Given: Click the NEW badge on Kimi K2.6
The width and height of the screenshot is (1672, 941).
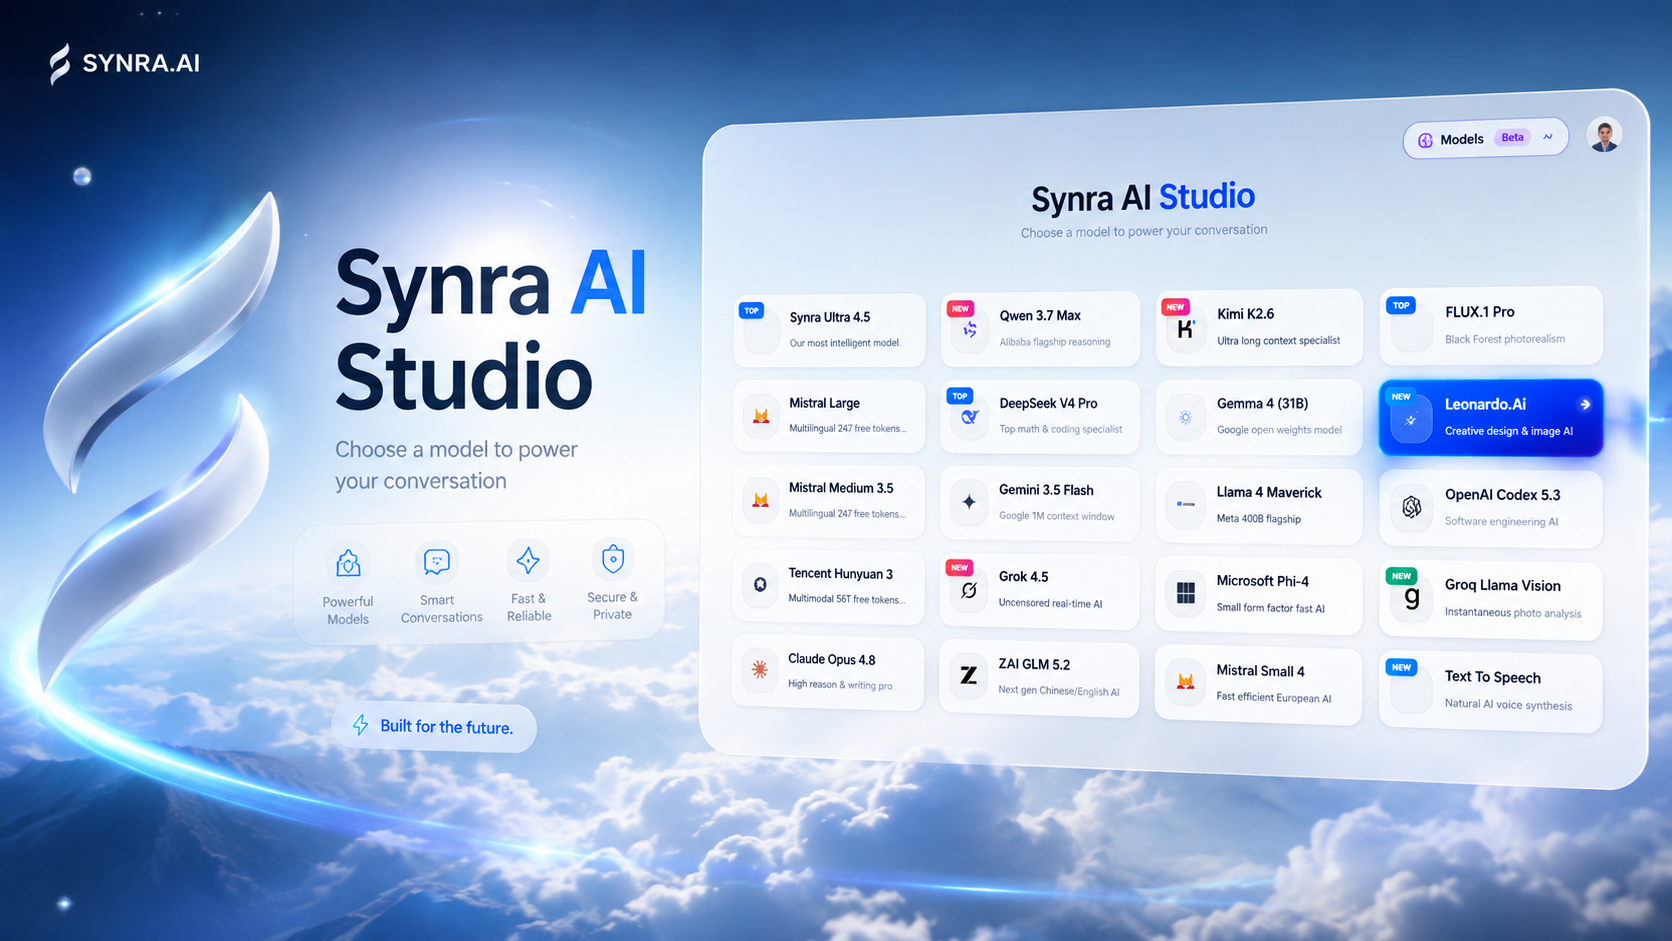Looking at the screenshot, I should (1175, 307).
